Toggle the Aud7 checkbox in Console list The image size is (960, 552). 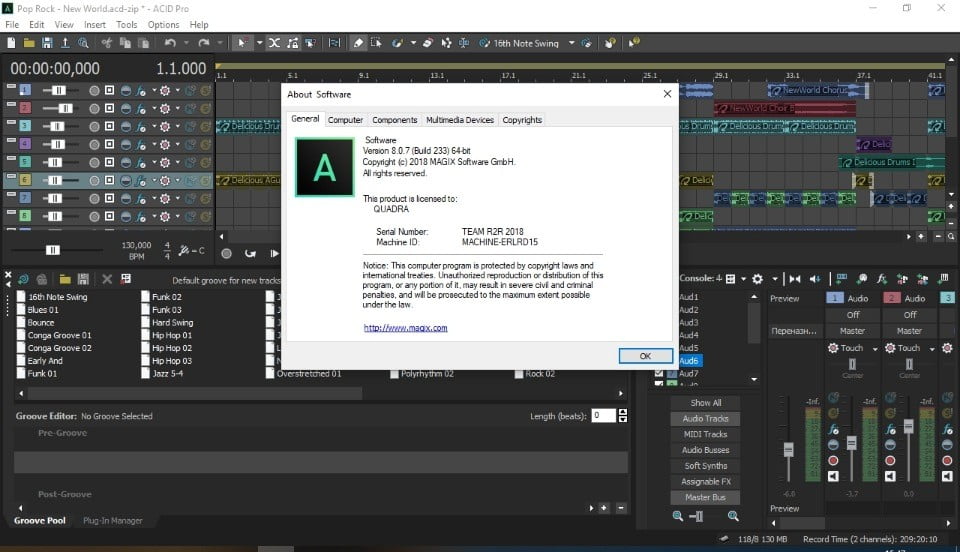point(659,373)
